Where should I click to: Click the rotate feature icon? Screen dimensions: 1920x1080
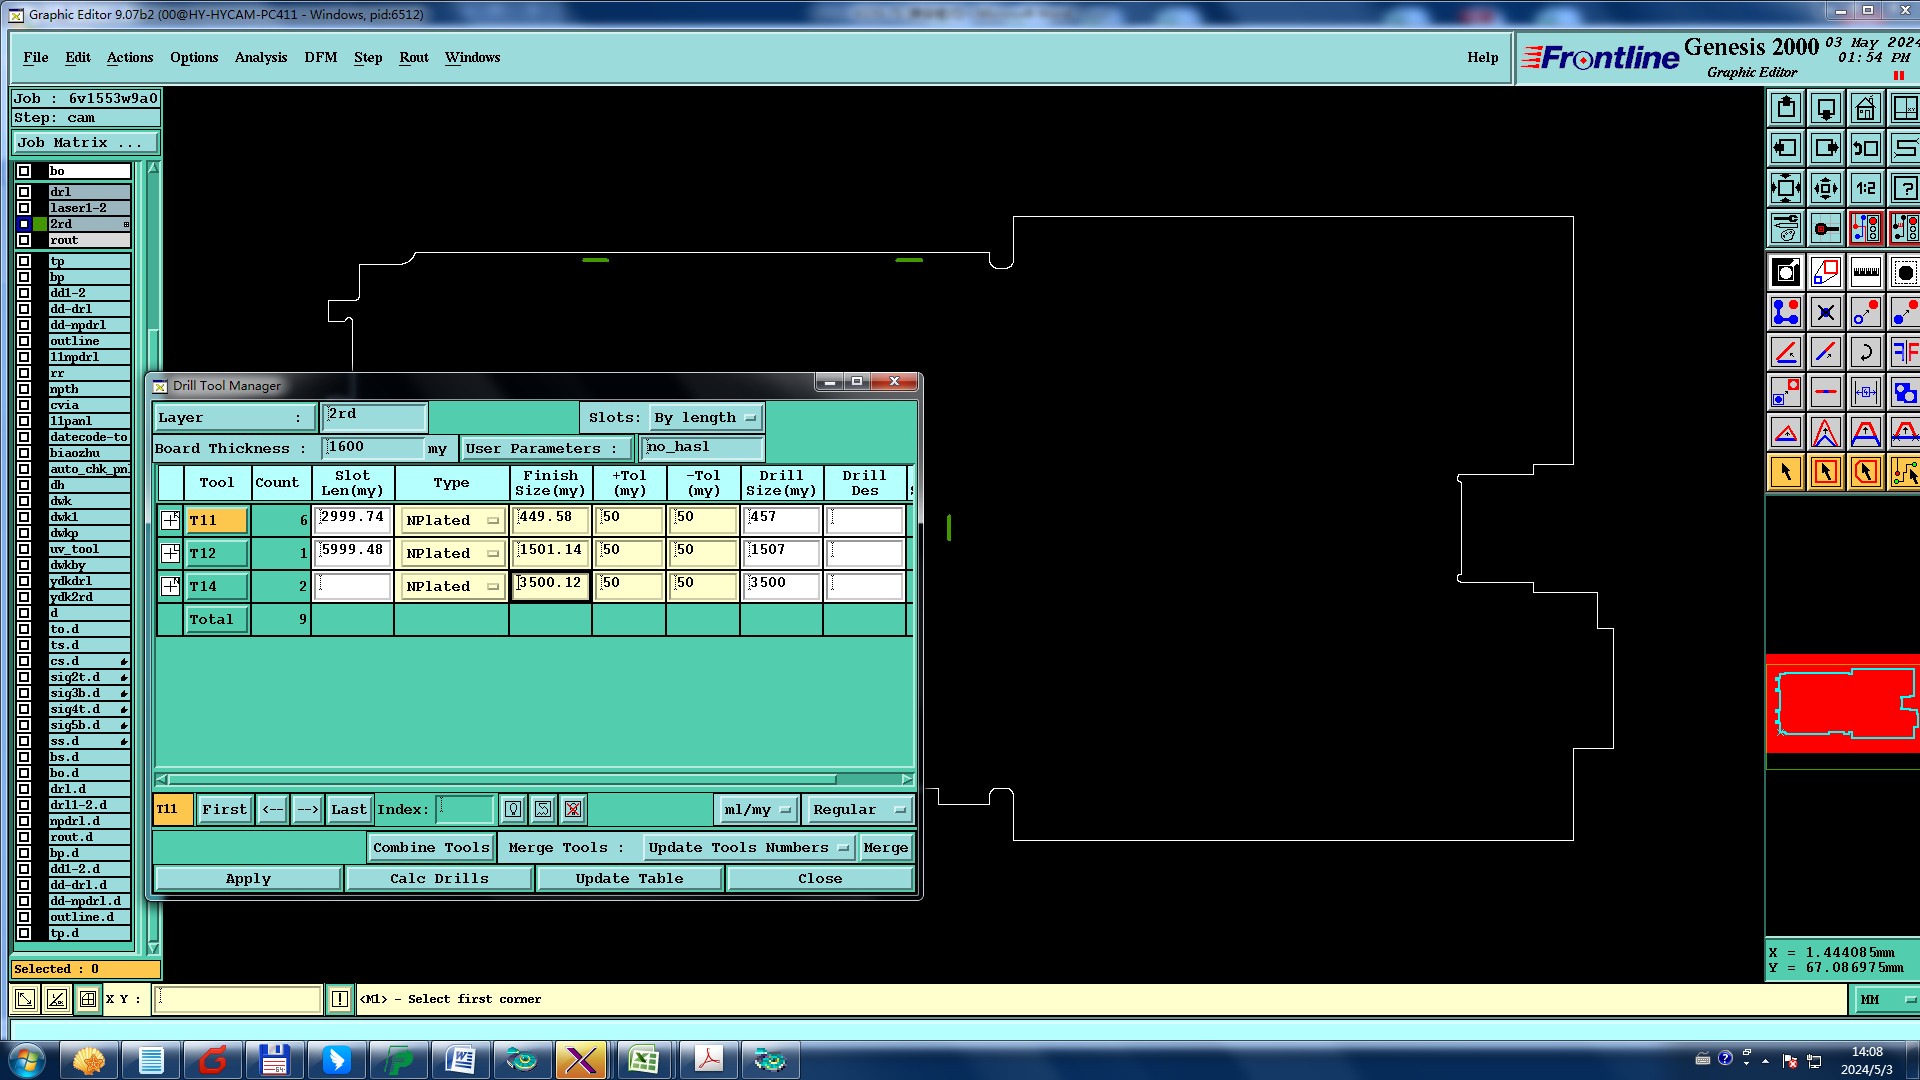click(1865, 352)
